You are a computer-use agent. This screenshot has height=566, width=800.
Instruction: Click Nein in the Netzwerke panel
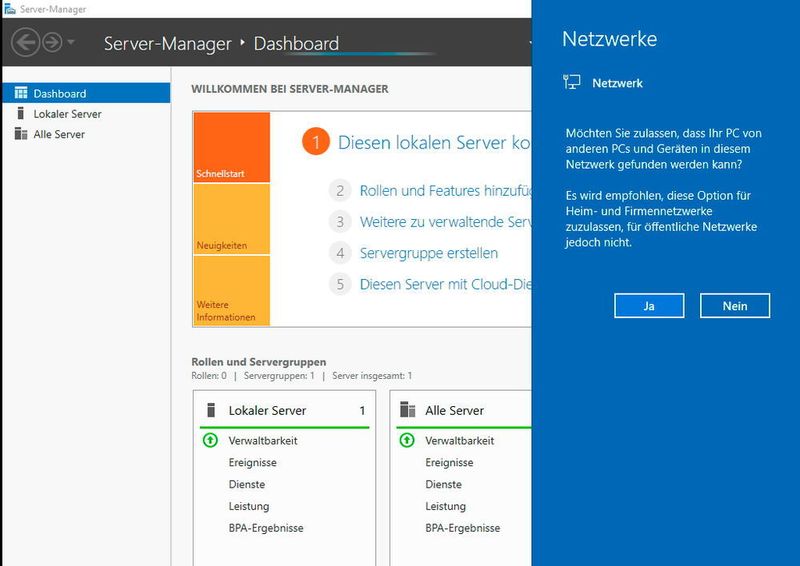[735, 306]
